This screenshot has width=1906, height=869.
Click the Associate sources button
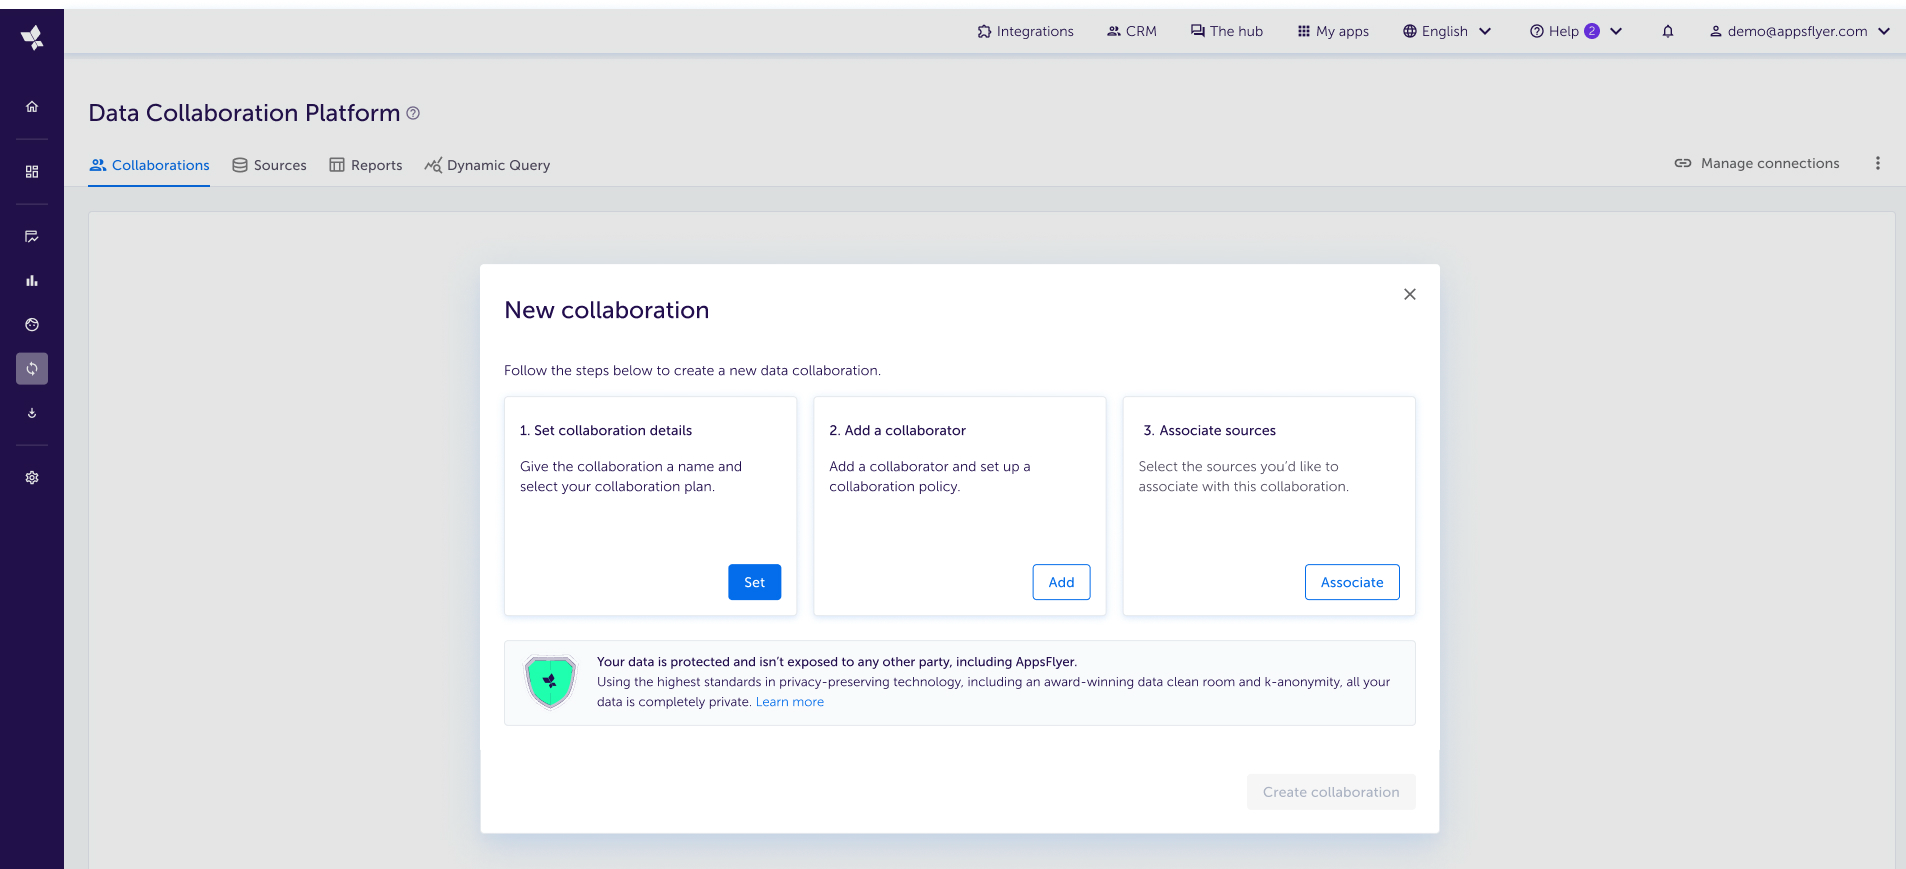[x=1351, y=582]
